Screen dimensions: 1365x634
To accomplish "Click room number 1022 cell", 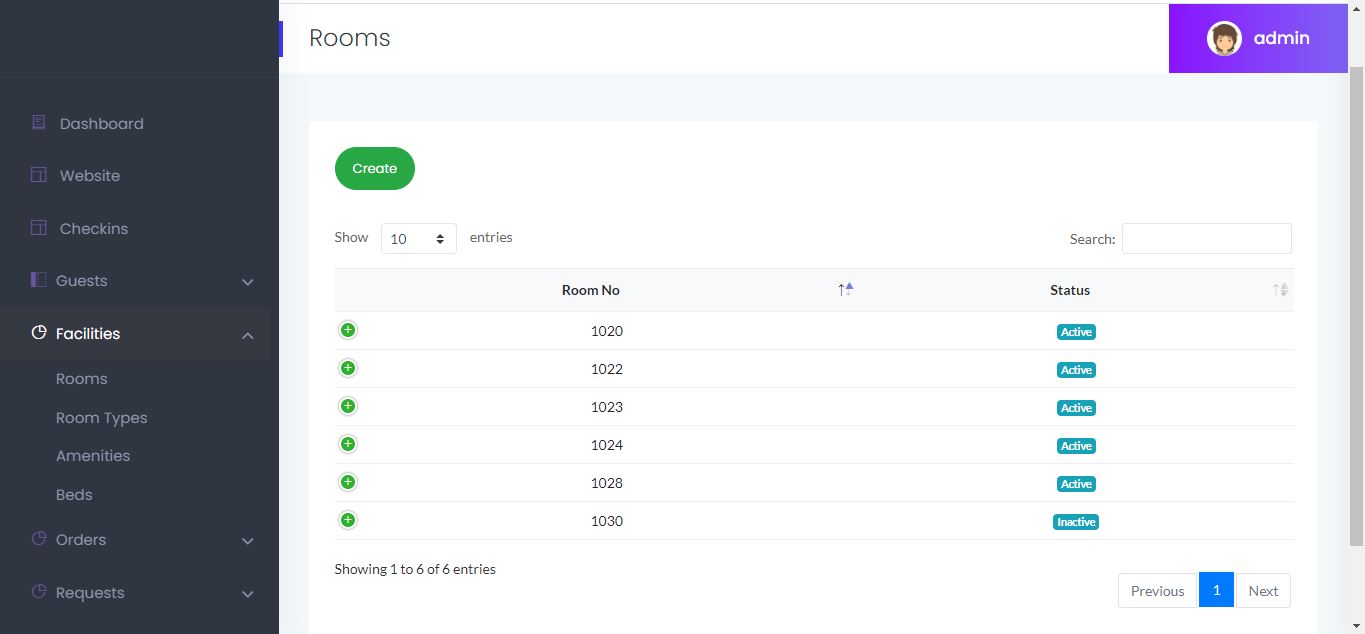I will 607,369.
